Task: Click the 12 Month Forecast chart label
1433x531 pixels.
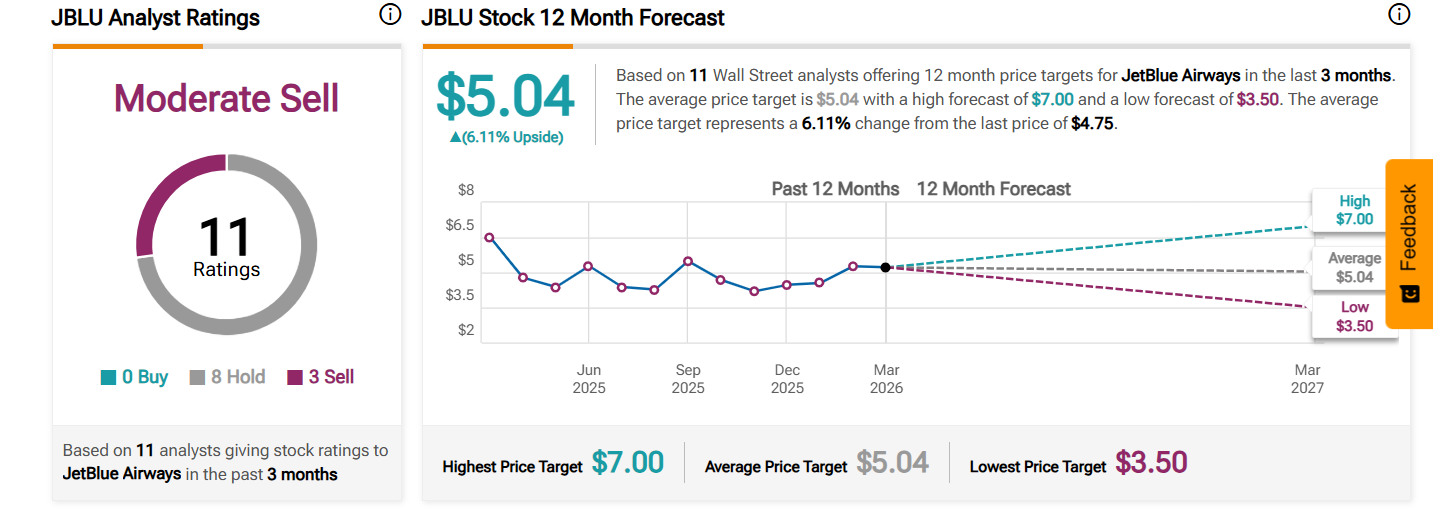Action: (993, 189)
